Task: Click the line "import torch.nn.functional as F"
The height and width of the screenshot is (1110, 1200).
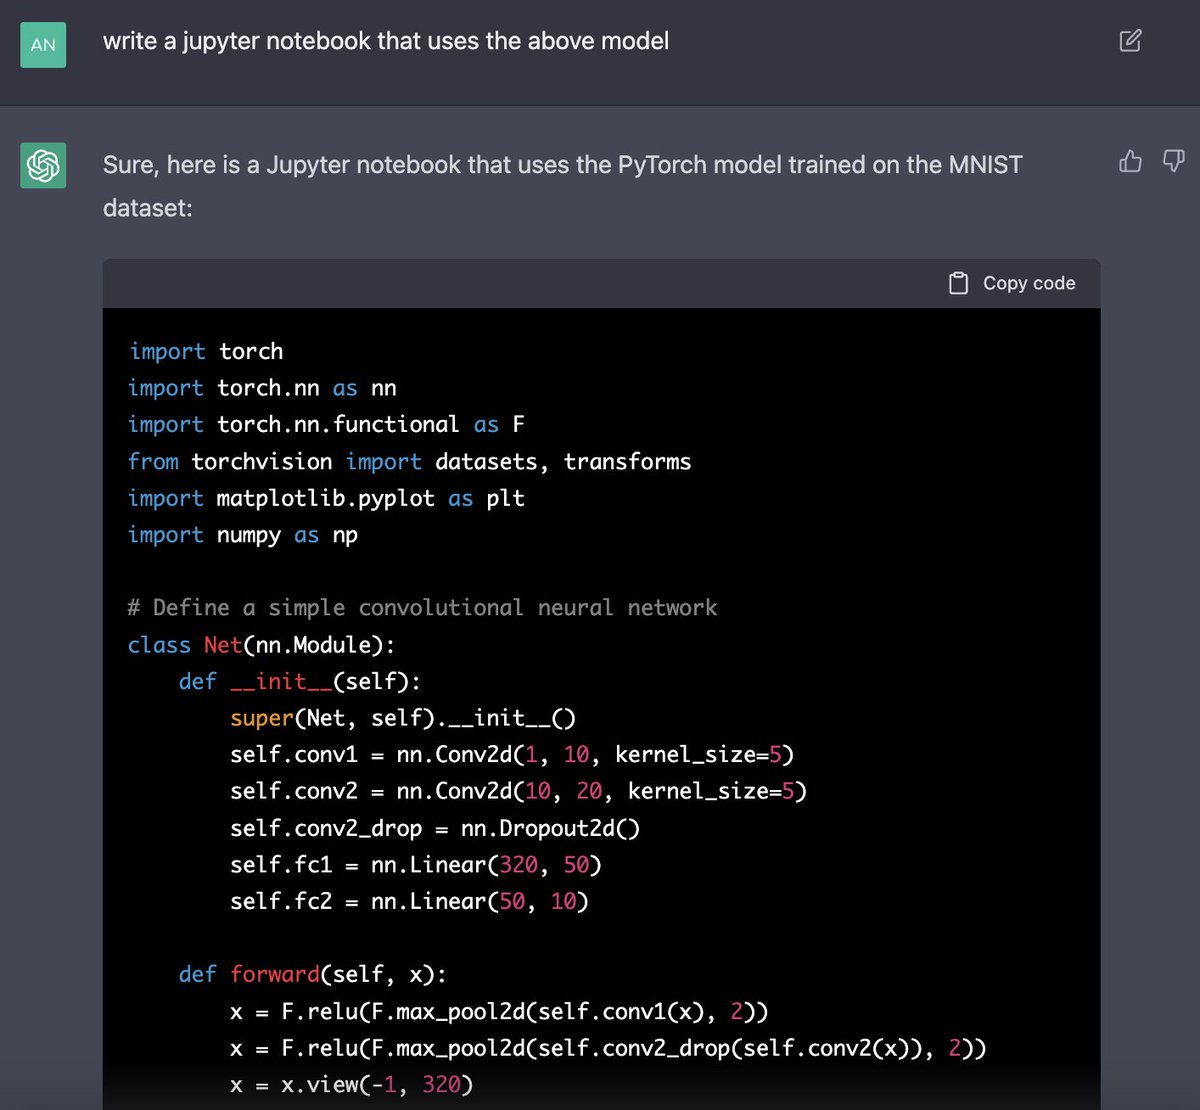Action: point(326,424)
